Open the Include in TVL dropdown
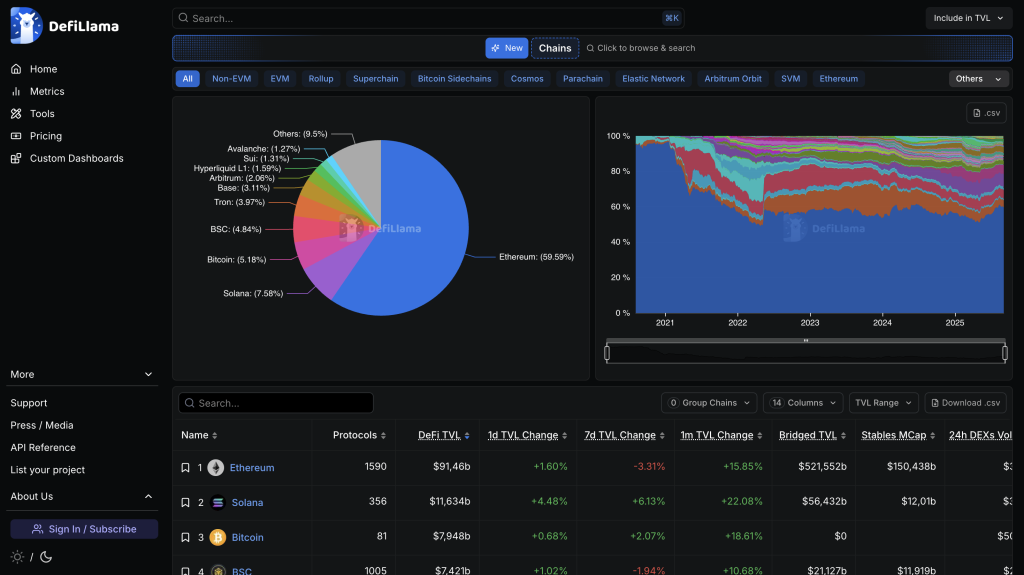Image resolution: width=1024 pixels, height=575 pixels. pyautogui.click(x=968, y=18)
